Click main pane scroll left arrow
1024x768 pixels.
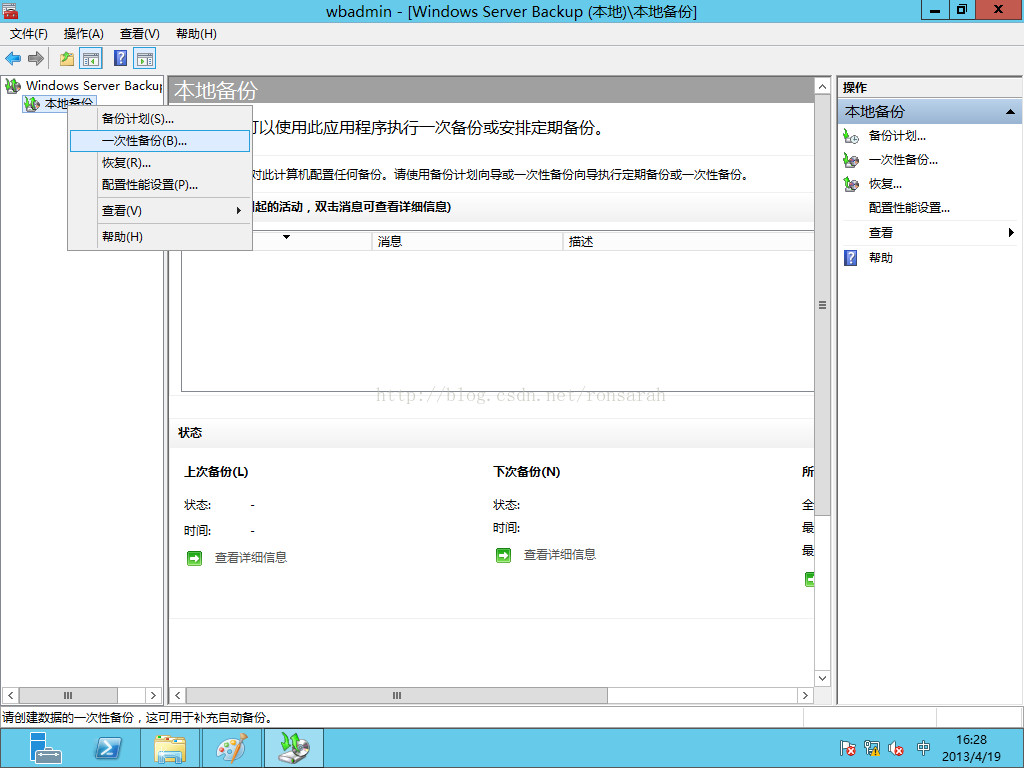(x=178, y=696)
